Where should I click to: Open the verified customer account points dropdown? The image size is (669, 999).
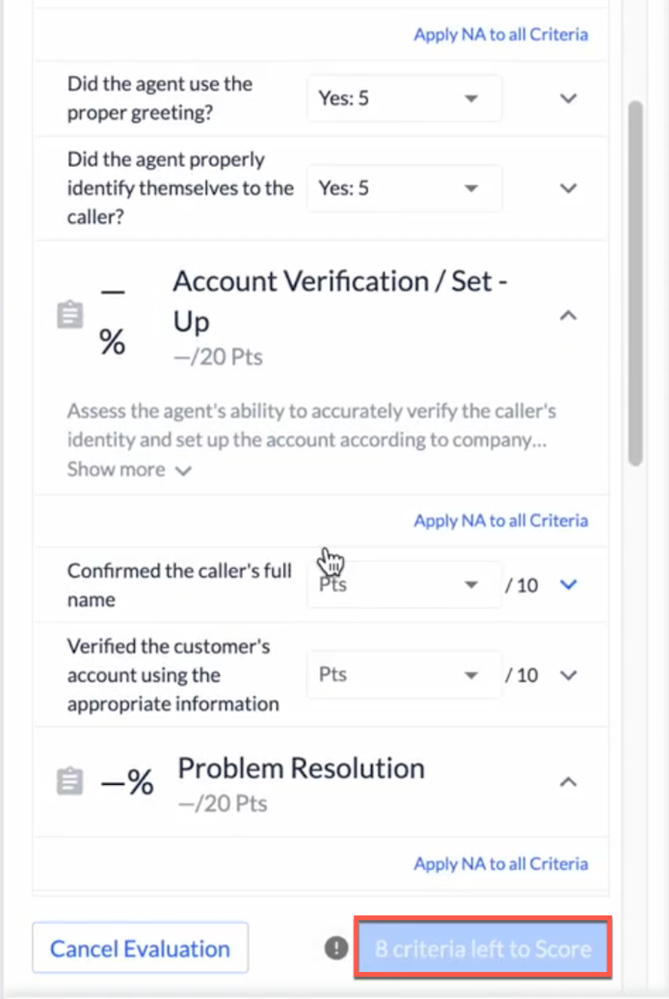(403, 675)
